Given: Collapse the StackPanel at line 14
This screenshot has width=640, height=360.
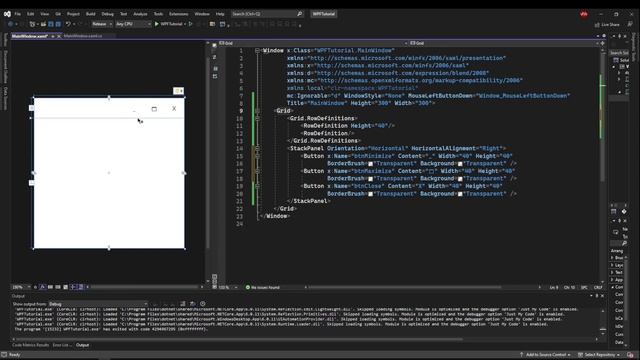Looking at the screenshot, I should (x=257, y=149).
